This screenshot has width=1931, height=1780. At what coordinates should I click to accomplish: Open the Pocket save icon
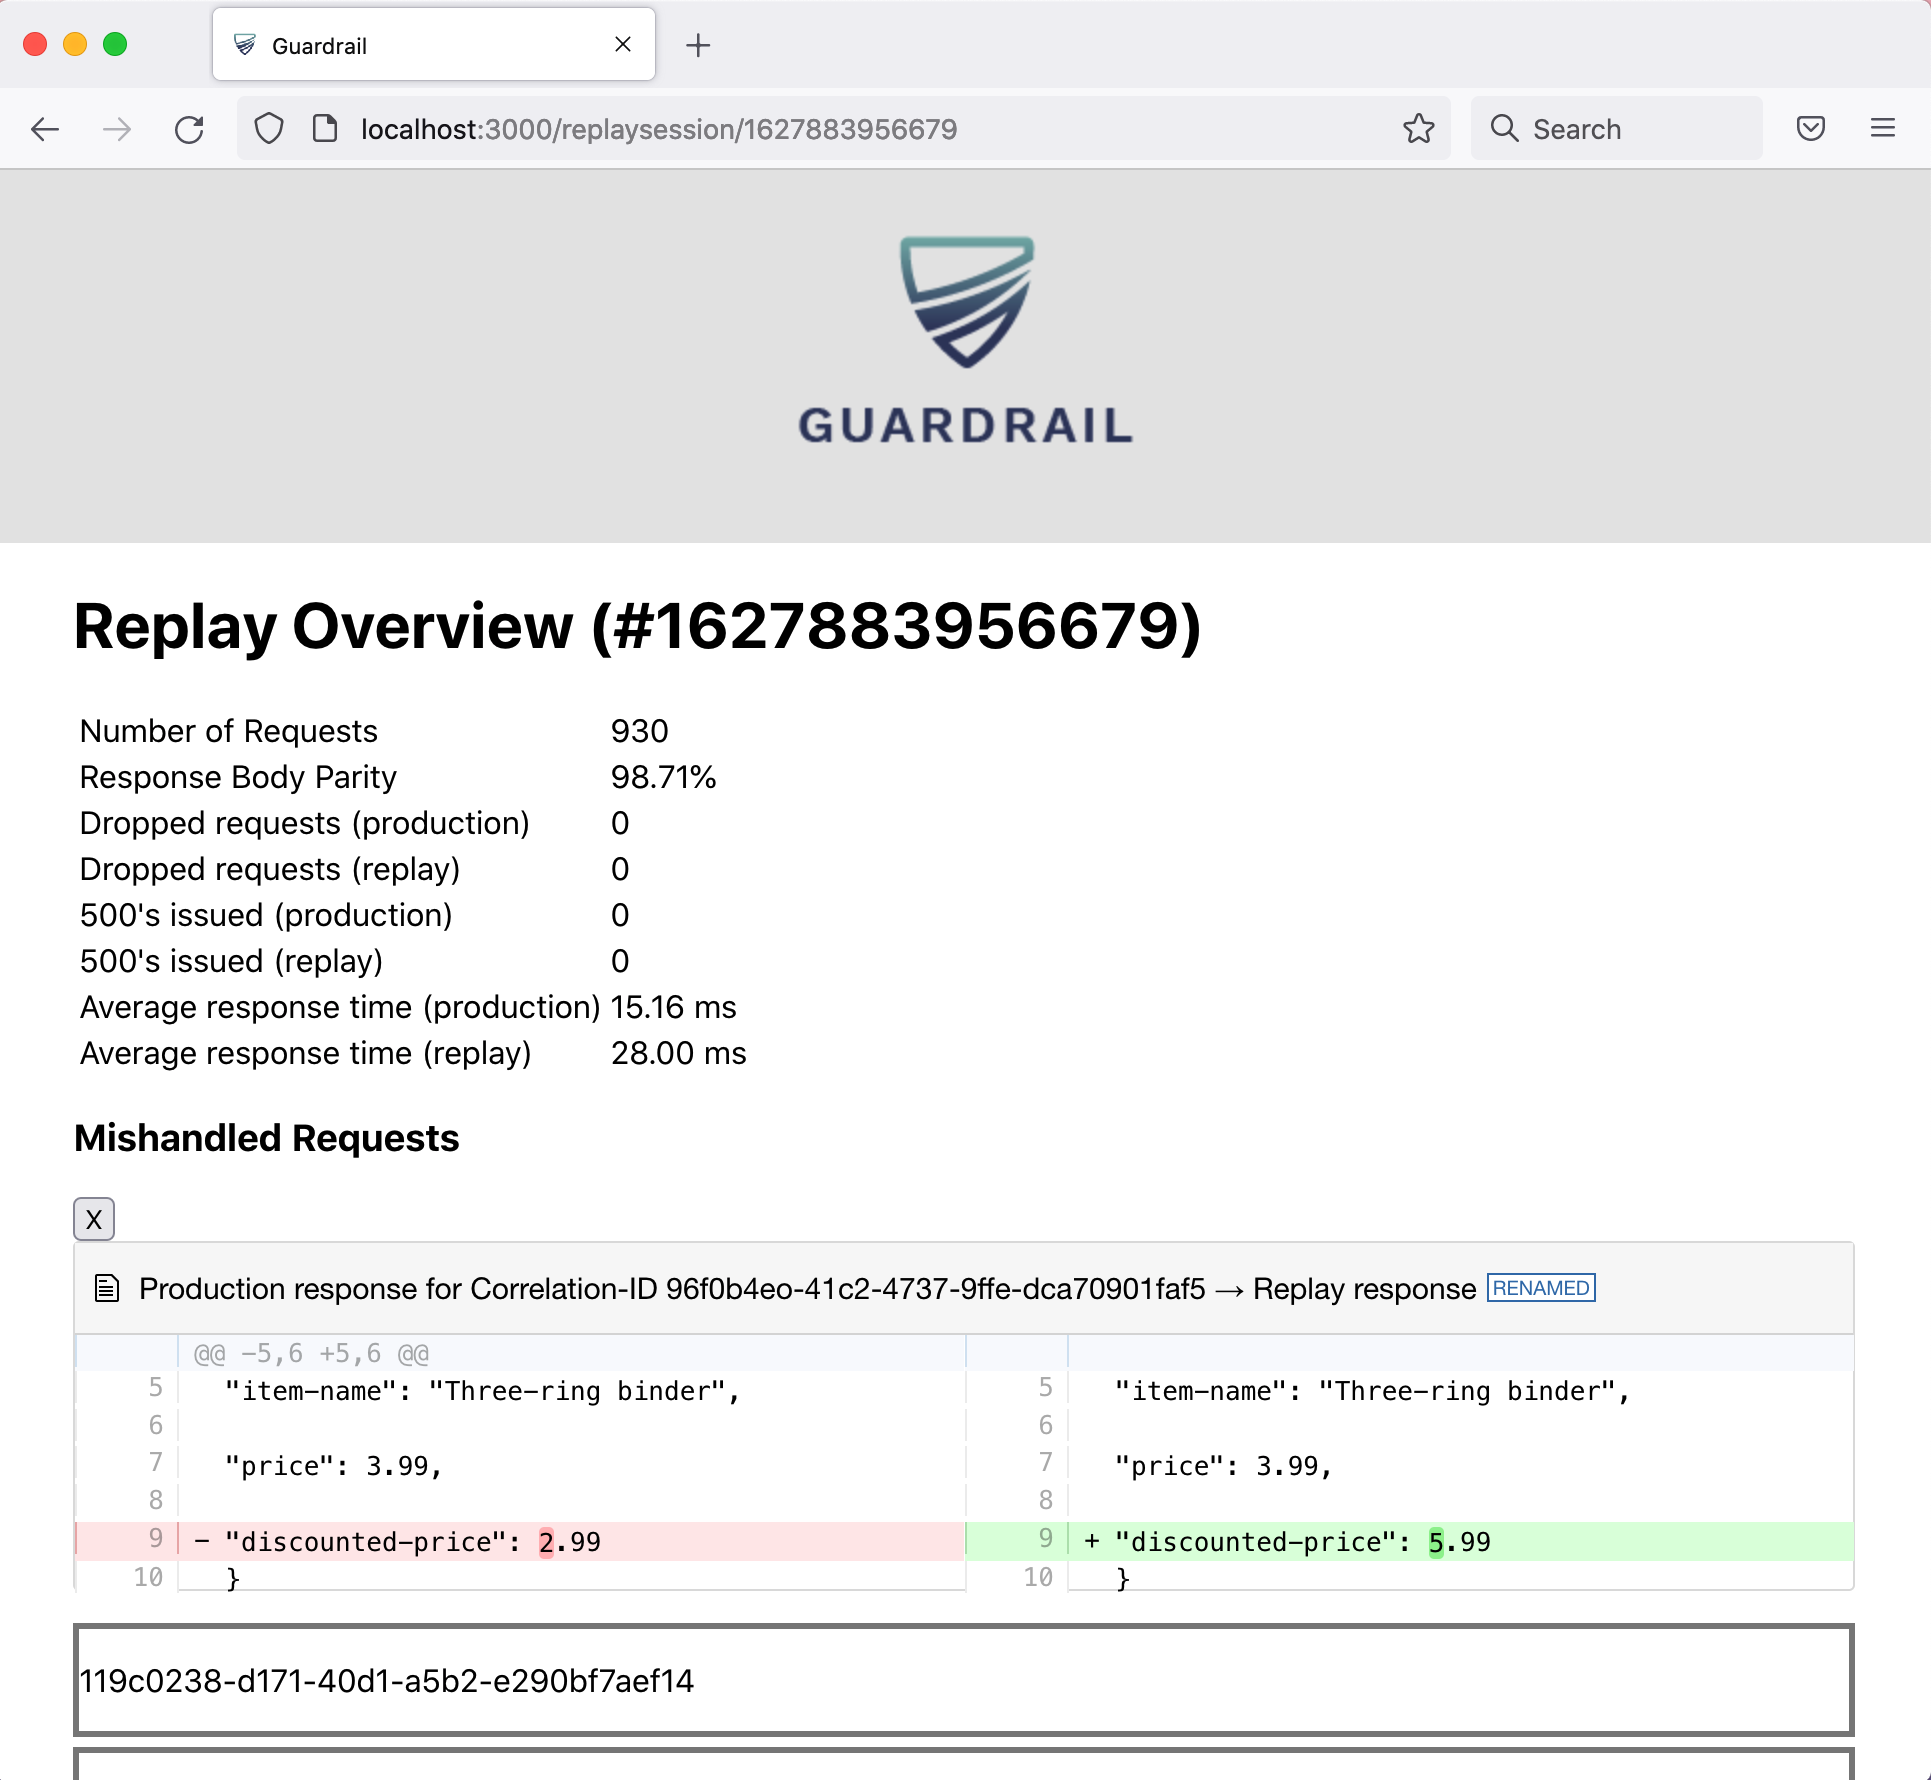pyautogui.click(x=1810, y=129)
